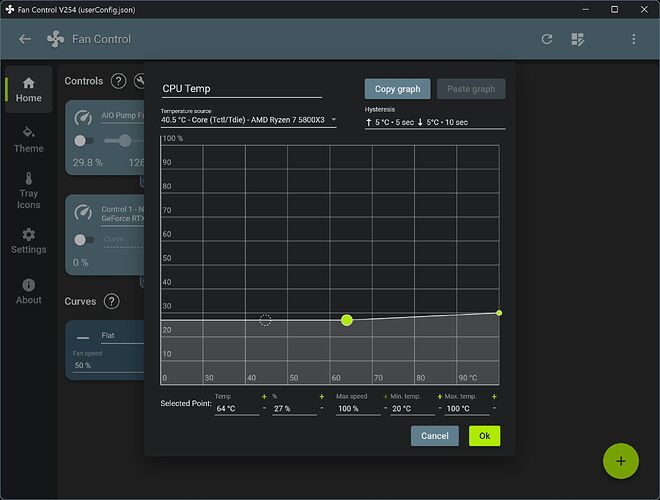Click the Copy graph button

pyautogui.click(x=397, y=89)
